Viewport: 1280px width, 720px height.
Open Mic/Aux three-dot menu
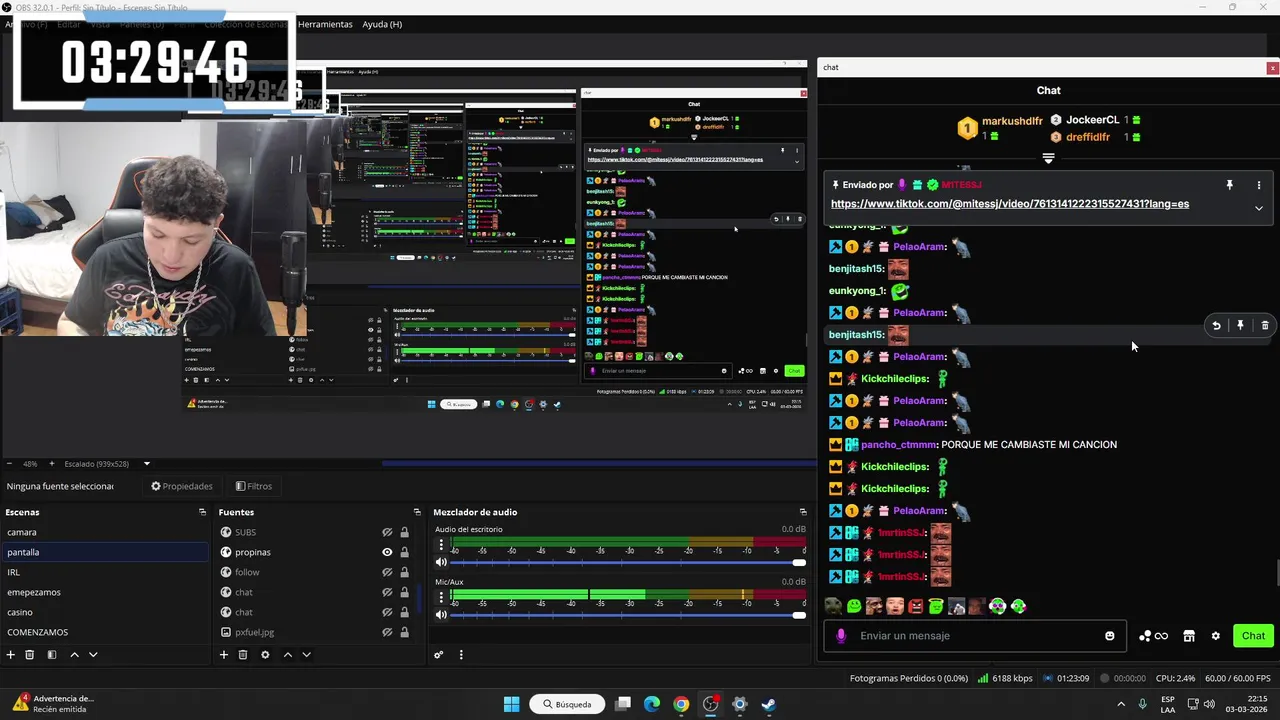pos(441,597)
